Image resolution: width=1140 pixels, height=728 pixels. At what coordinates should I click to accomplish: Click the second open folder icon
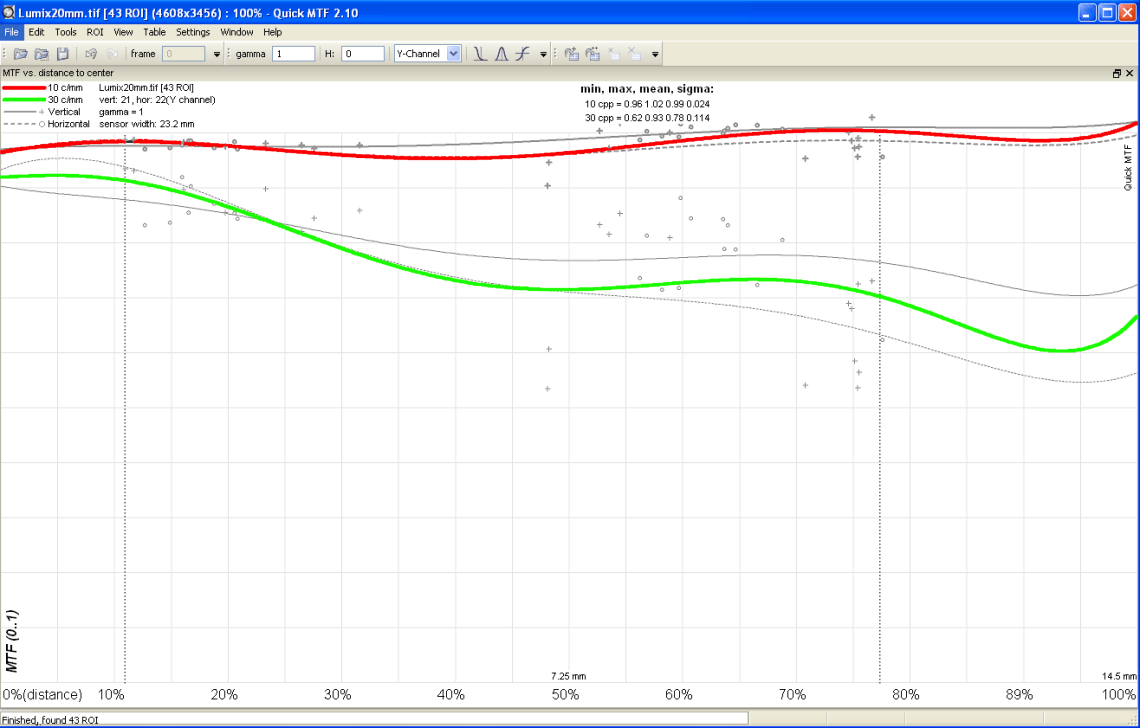(x=41, y=54)
